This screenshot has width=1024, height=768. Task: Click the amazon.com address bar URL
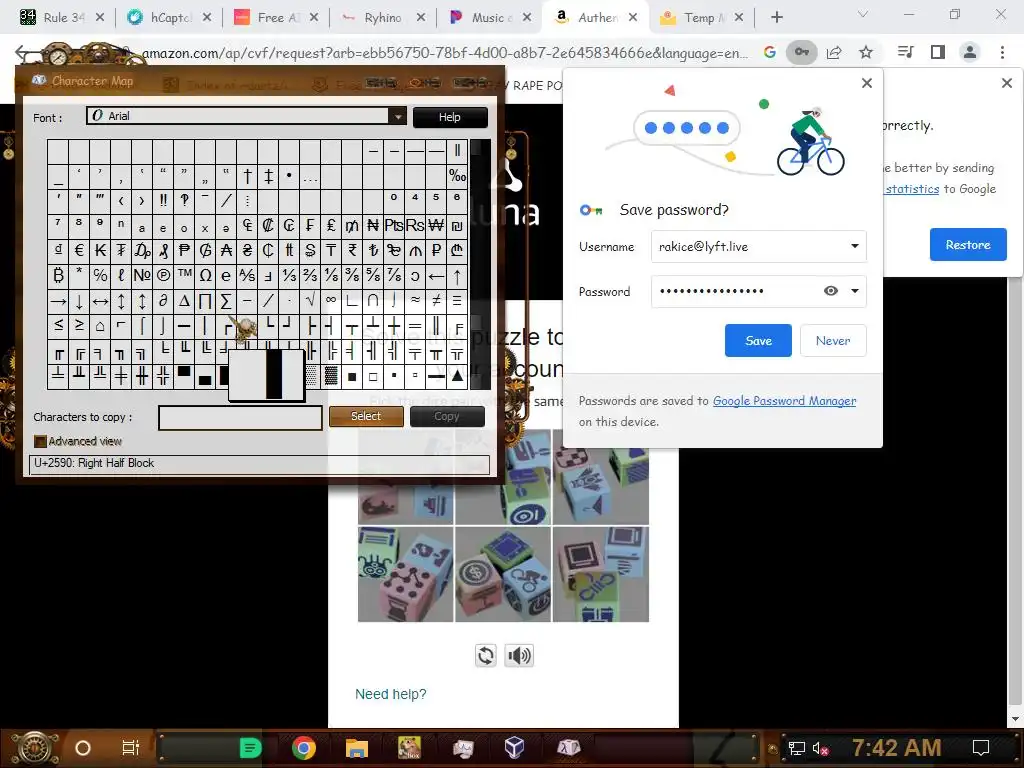click(444, 53)
